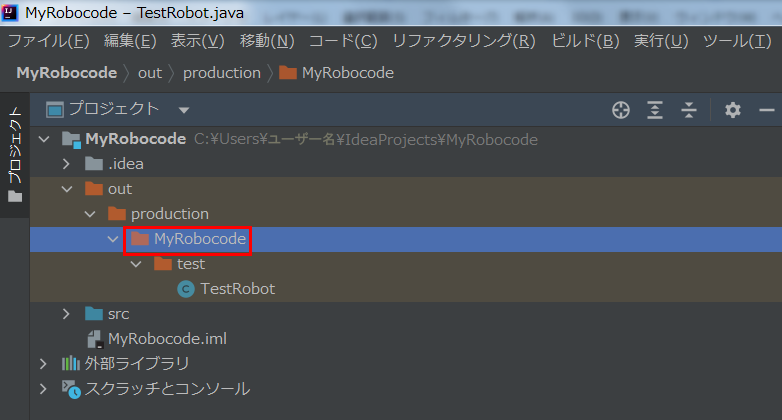This screenshot has width=782, height=420.
Task: Open the 編集(E) menu
Action: (130, 41)
